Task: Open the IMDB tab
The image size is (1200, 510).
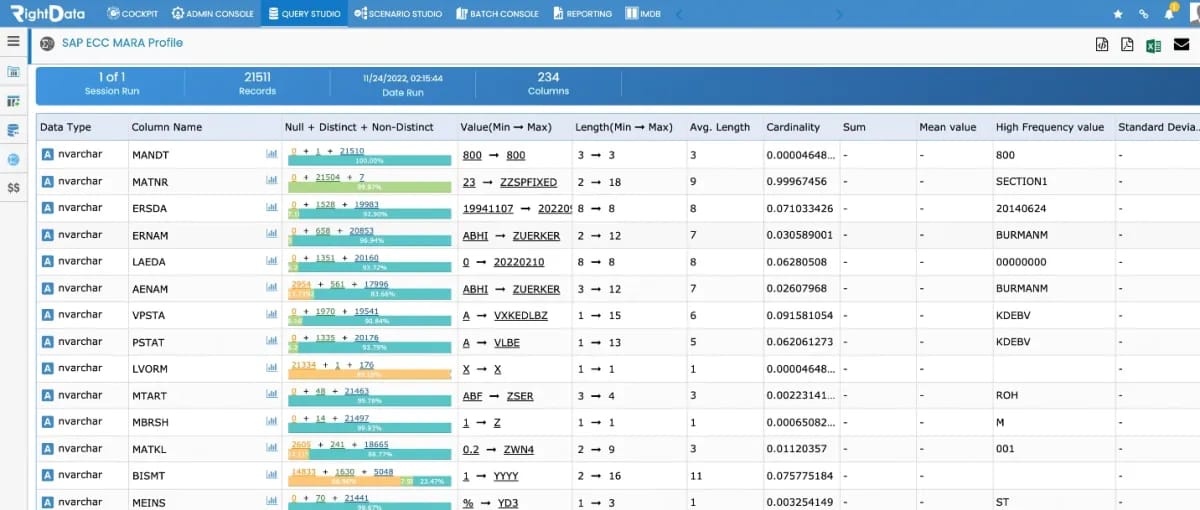Action: (643, 14)
